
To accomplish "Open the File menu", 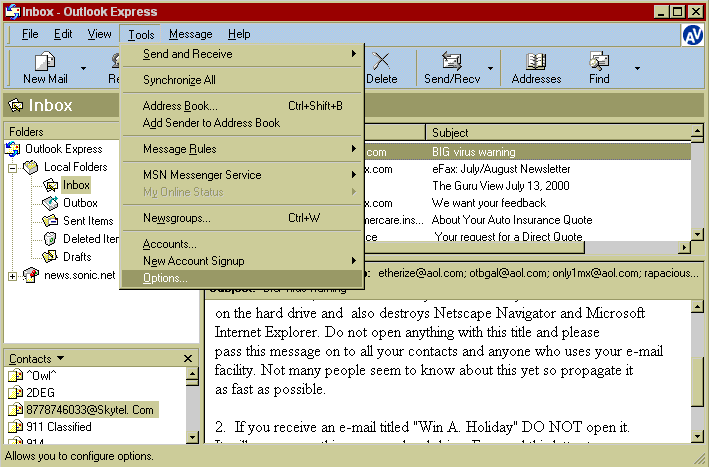I will pyautogui.click(x=30, y=34).
